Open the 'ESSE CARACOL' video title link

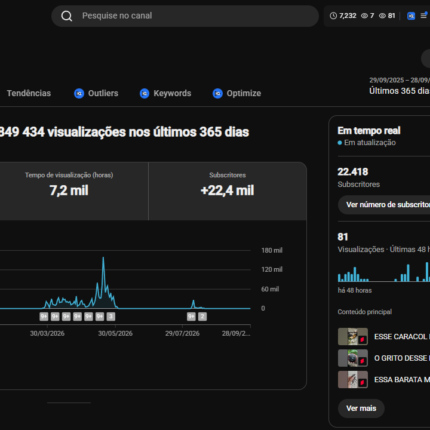click(x=402, y=337)
